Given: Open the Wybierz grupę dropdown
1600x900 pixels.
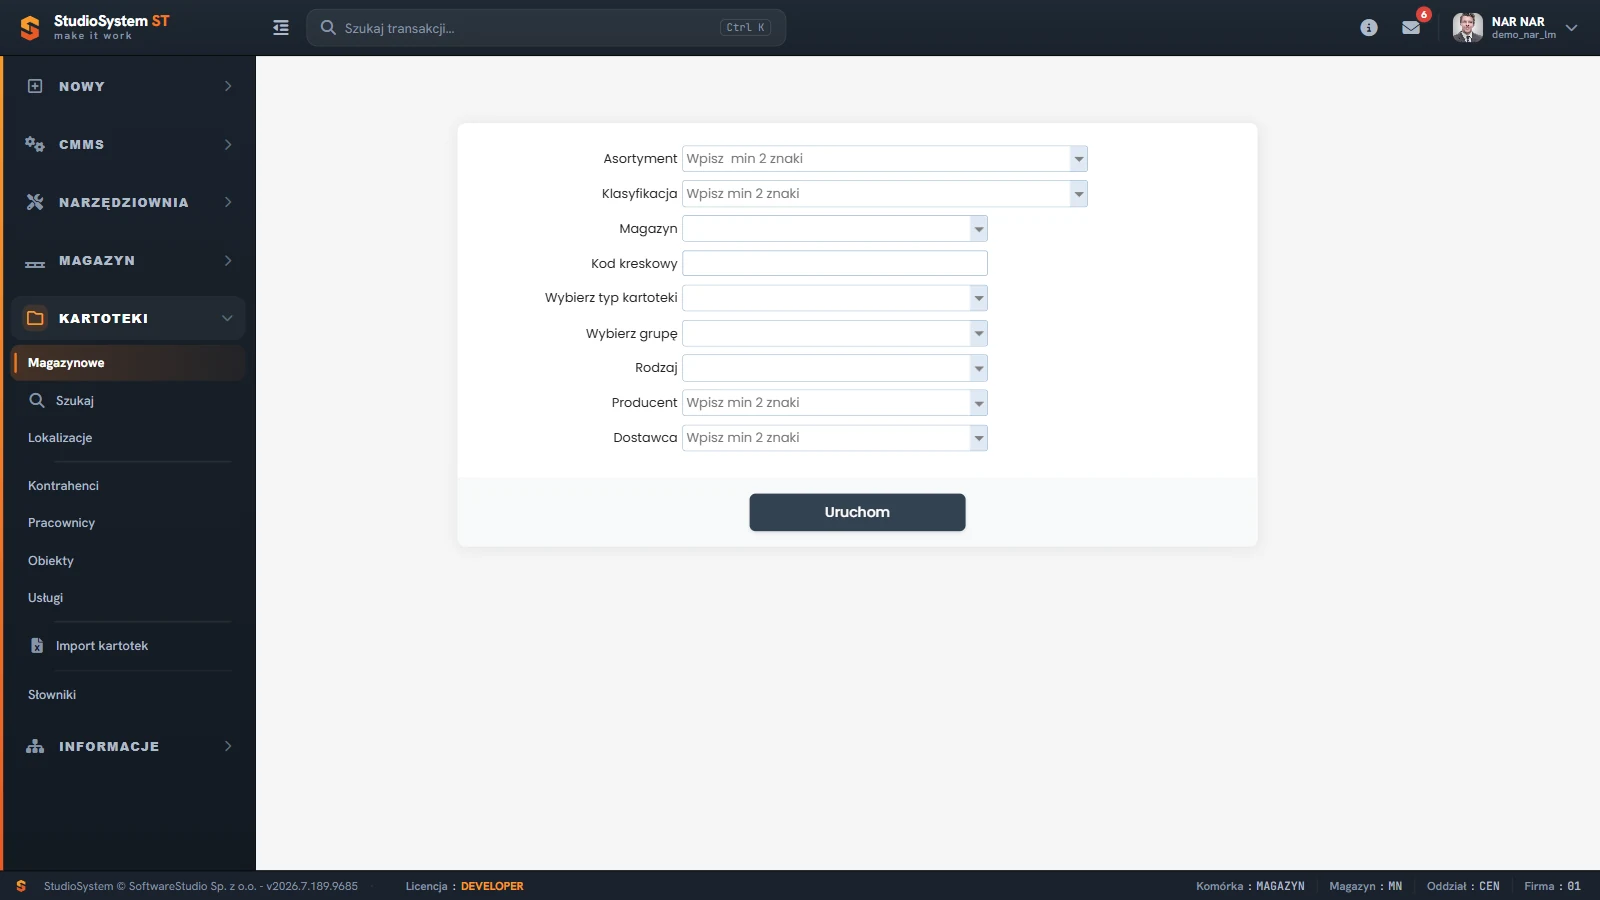Looking at the screenshot, I should click(x=978, y=333).
